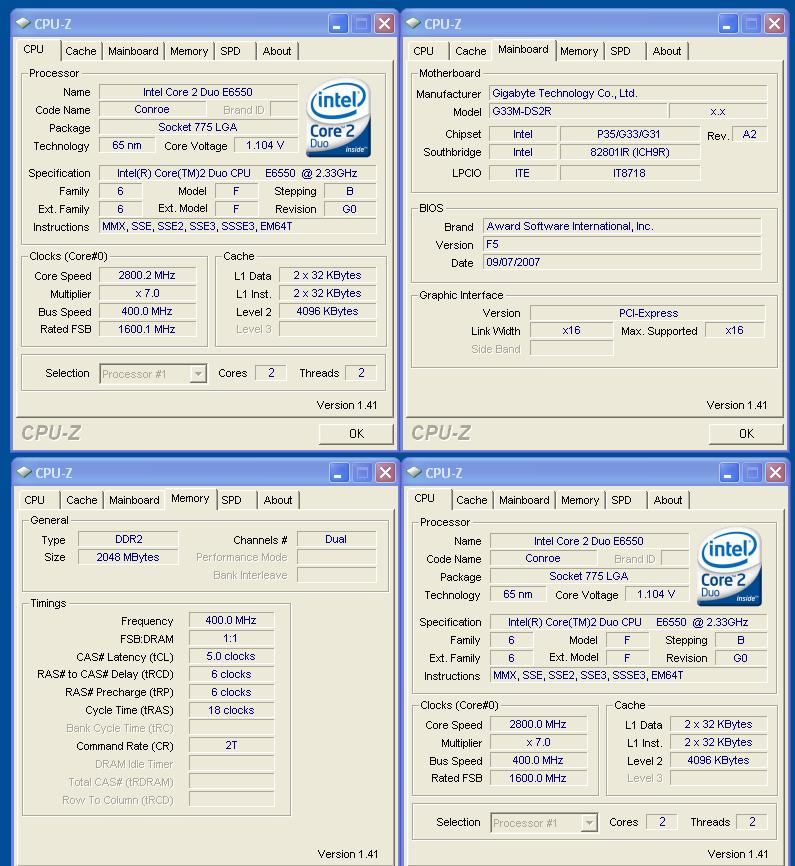Open Mainboard tab in bottom-right CPU-Z window
795x866 pixels.
(x=524, y=500)
